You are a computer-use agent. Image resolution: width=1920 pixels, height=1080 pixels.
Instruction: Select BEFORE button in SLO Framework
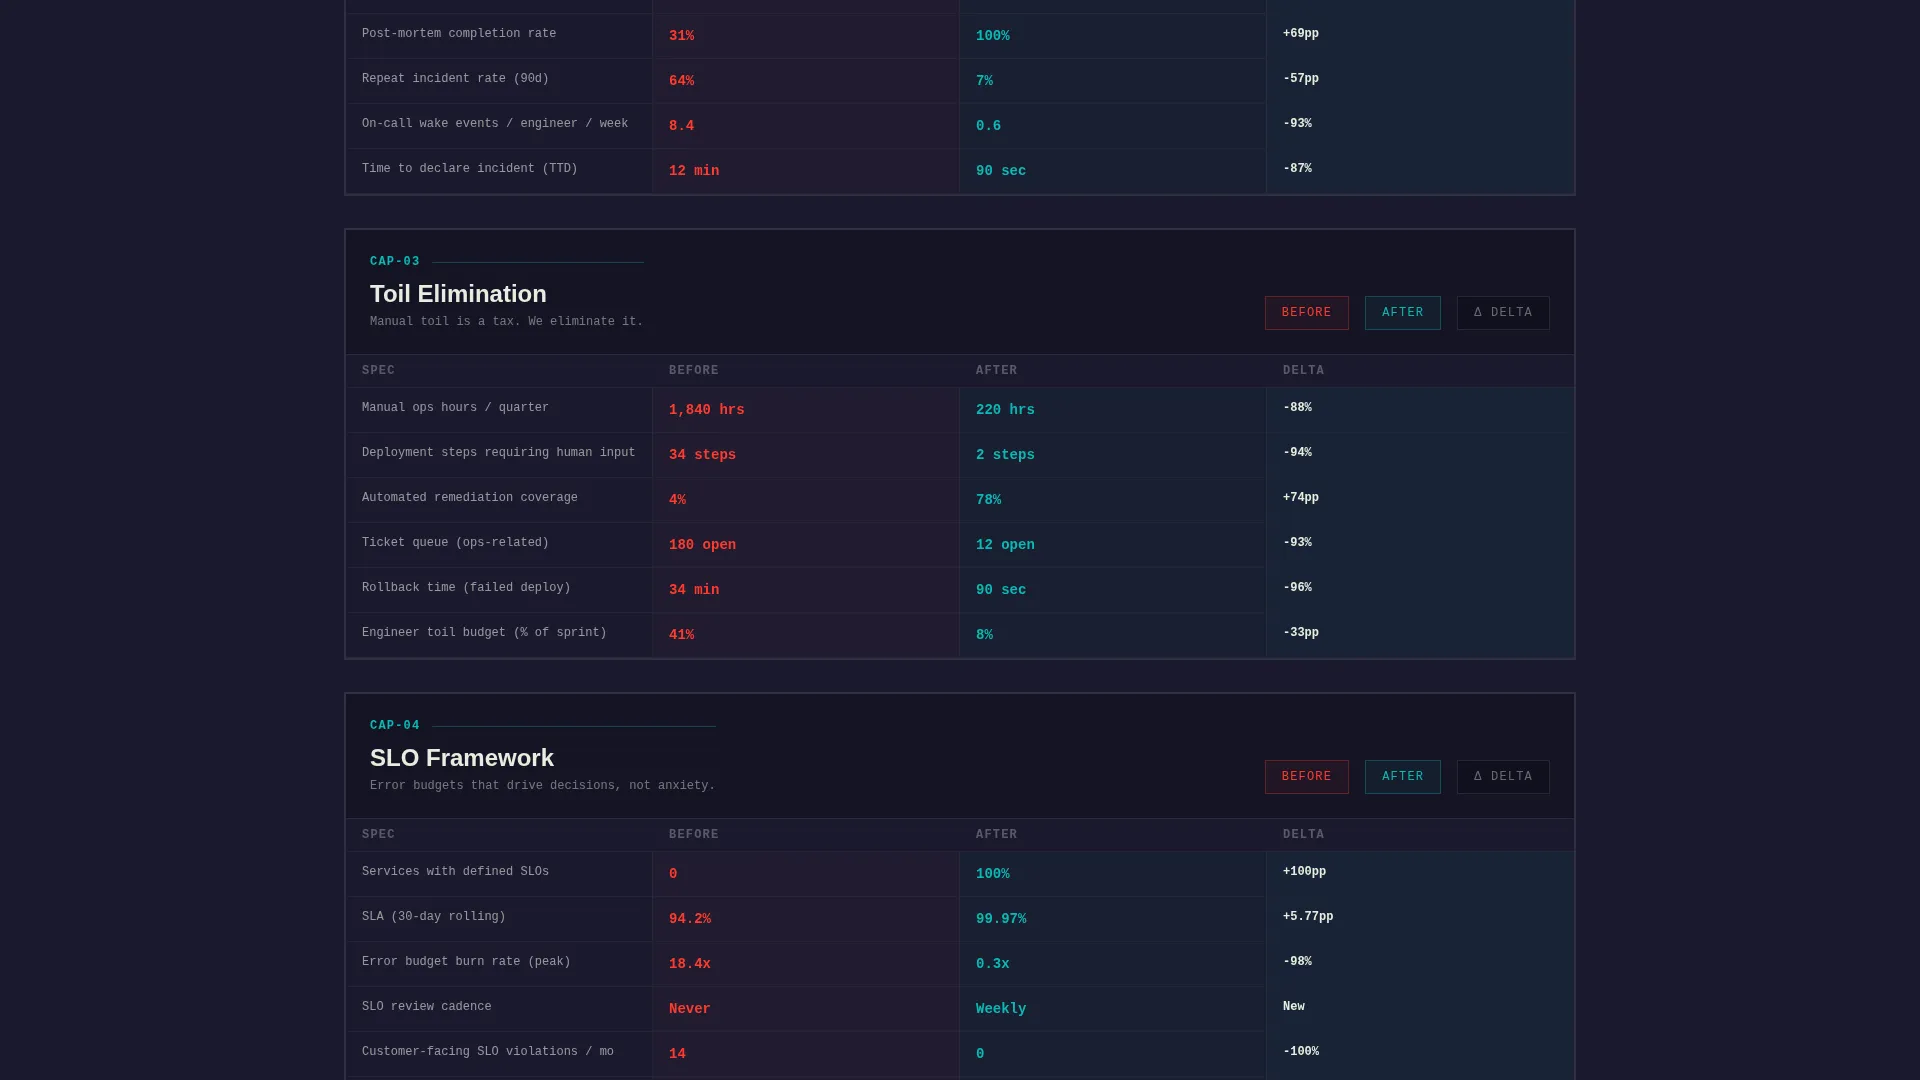pyautogui.click(x=1306, y=777)
